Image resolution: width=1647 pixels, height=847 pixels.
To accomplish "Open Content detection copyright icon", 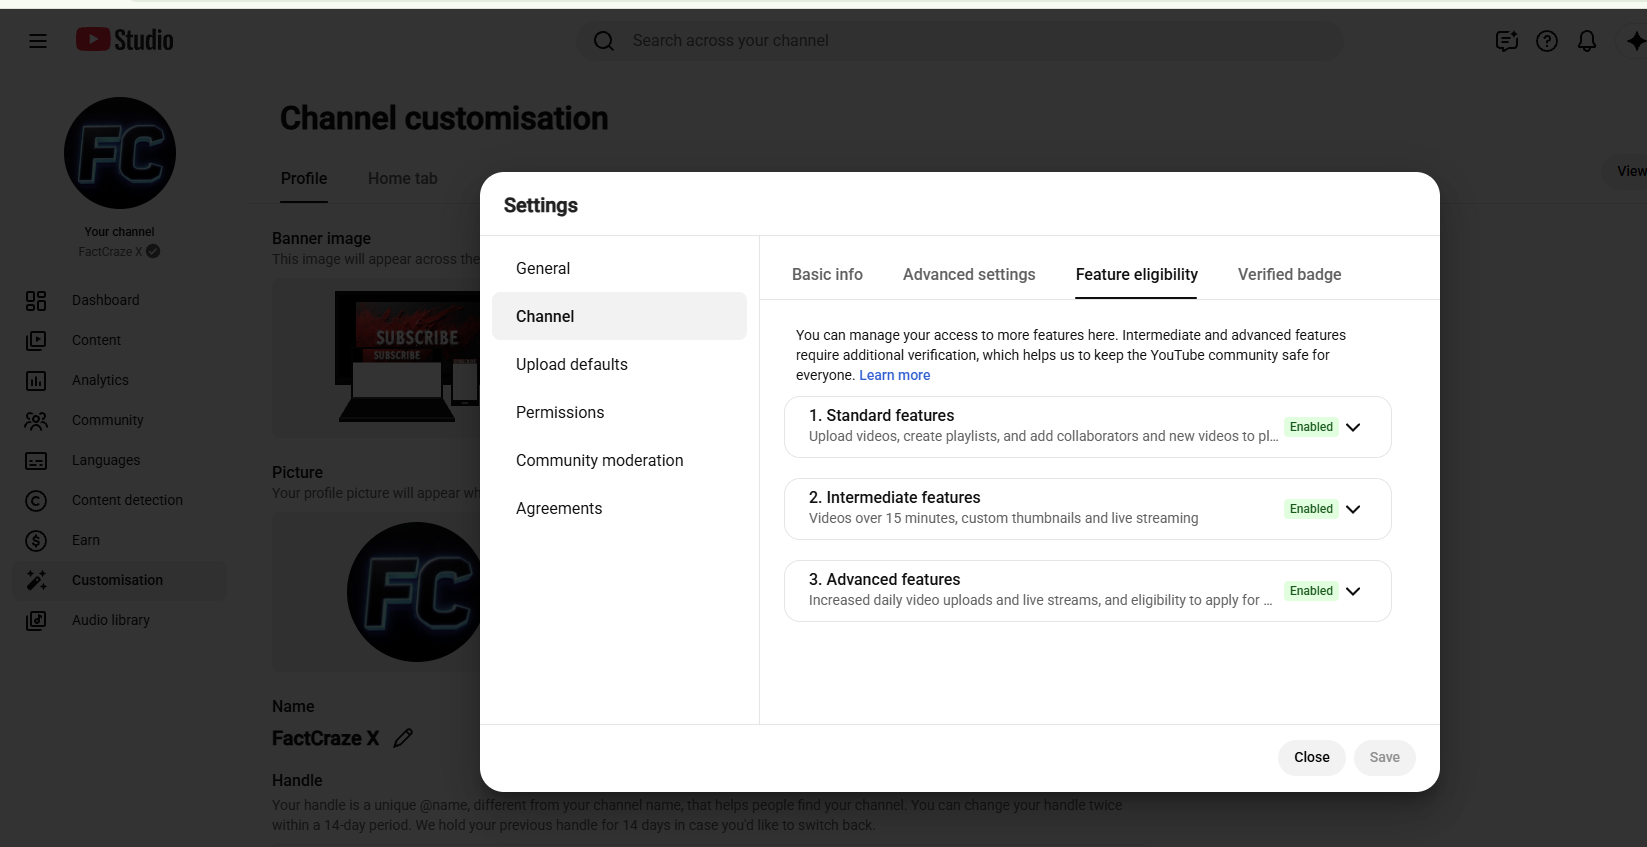I will coord(36,501).
